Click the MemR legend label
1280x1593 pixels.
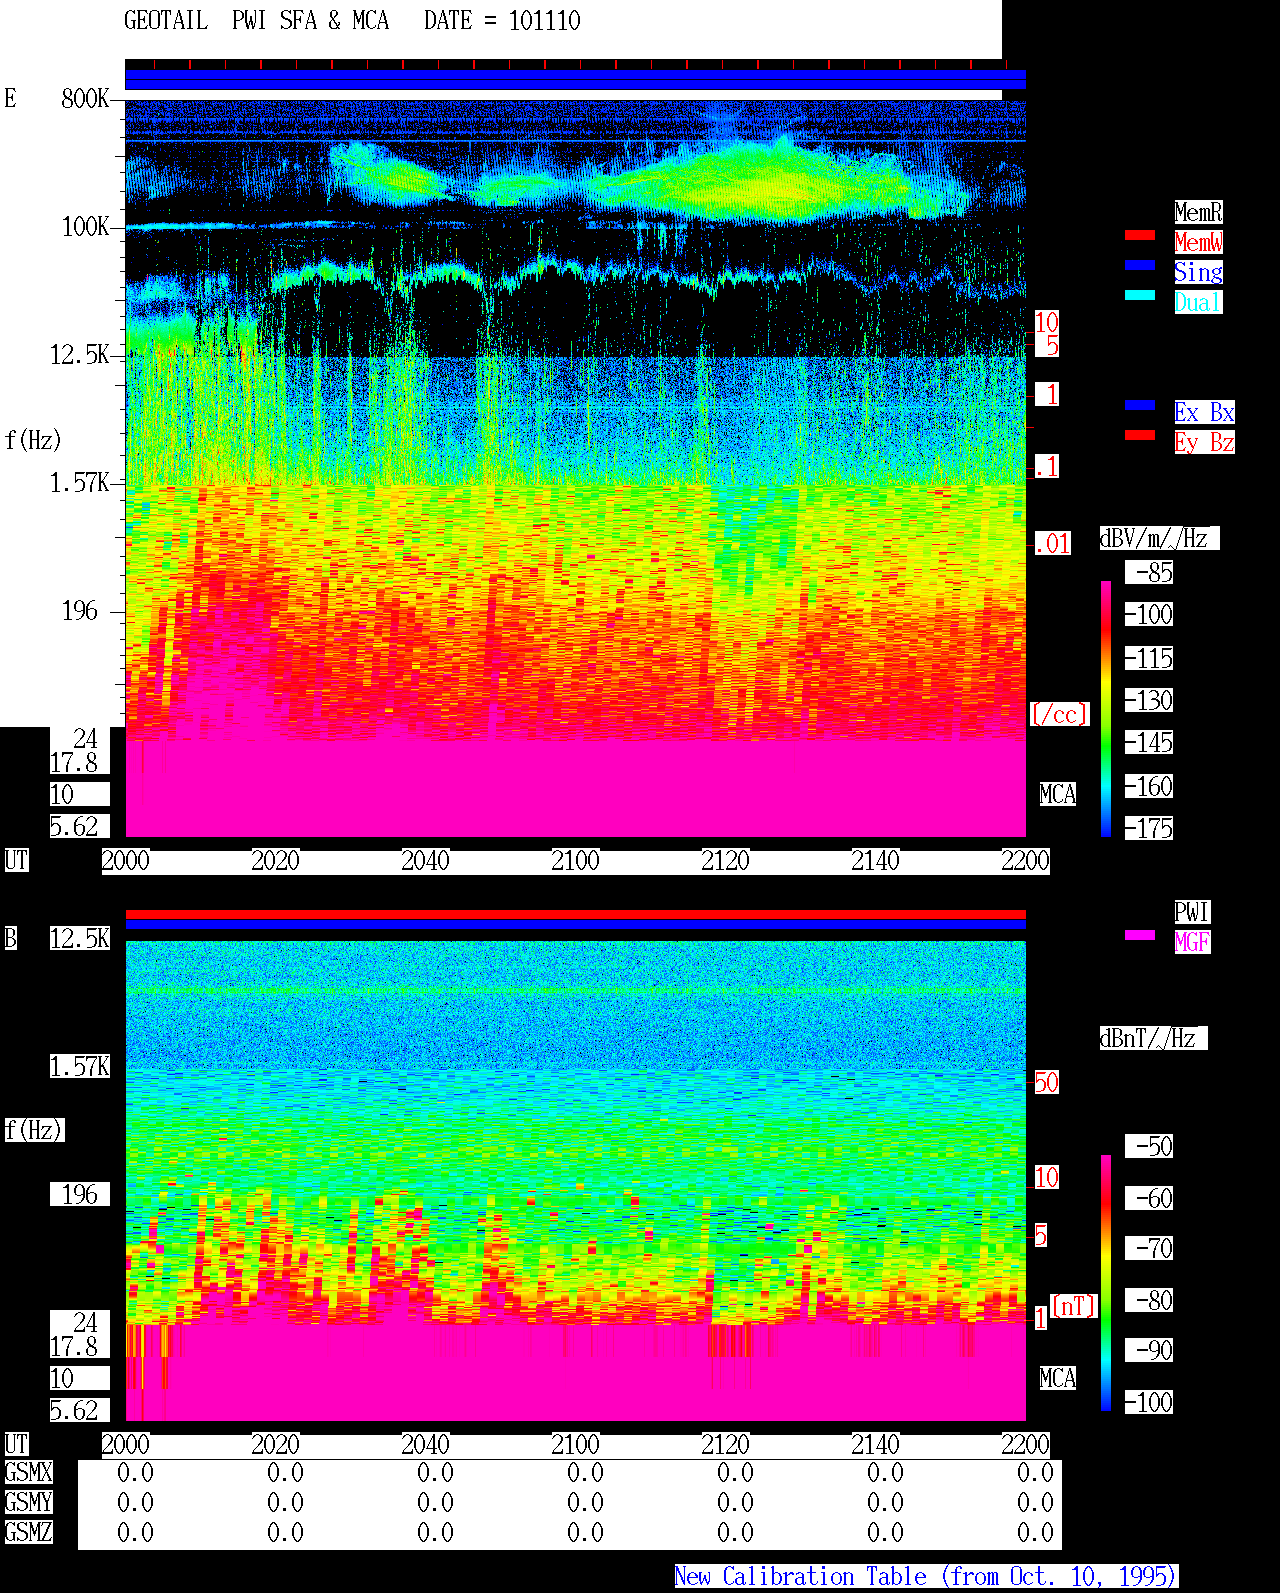coord(1198,212)
